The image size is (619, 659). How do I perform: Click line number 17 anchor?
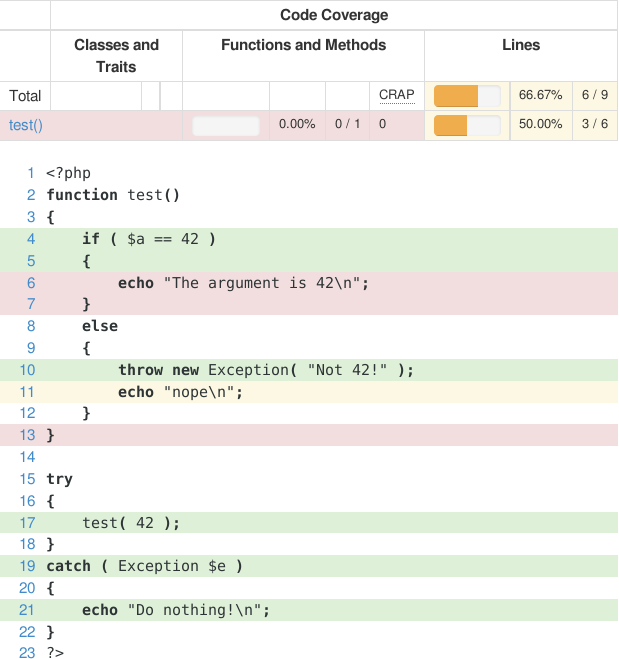(x=27, y=522)
